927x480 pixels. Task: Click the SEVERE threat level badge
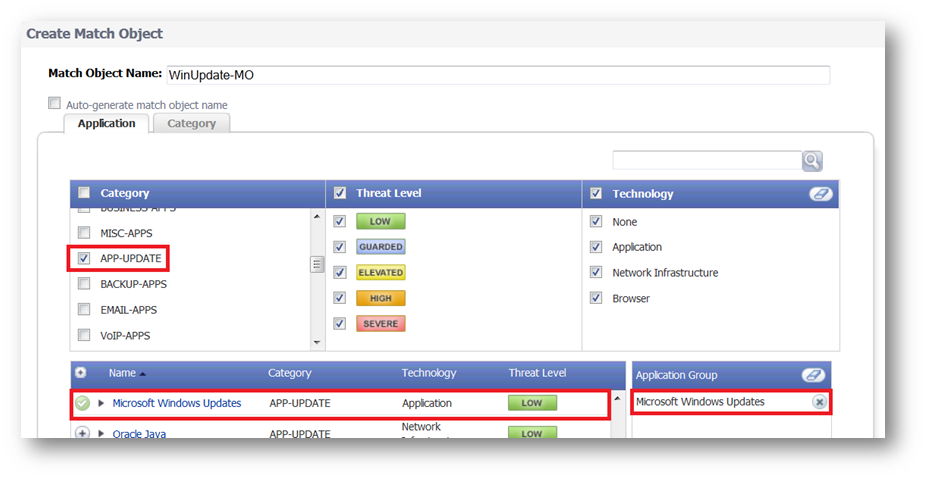pos(380,324)
